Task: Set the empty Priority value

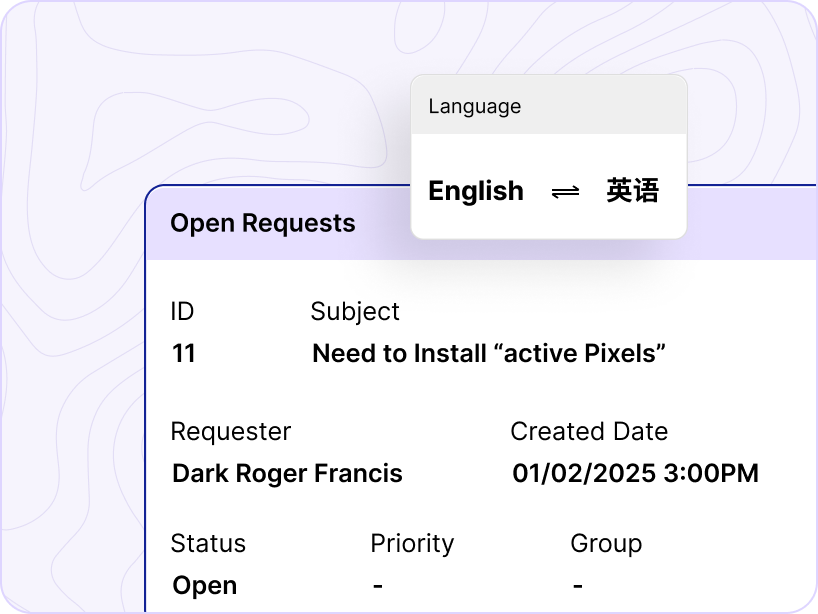Action: 377,586
